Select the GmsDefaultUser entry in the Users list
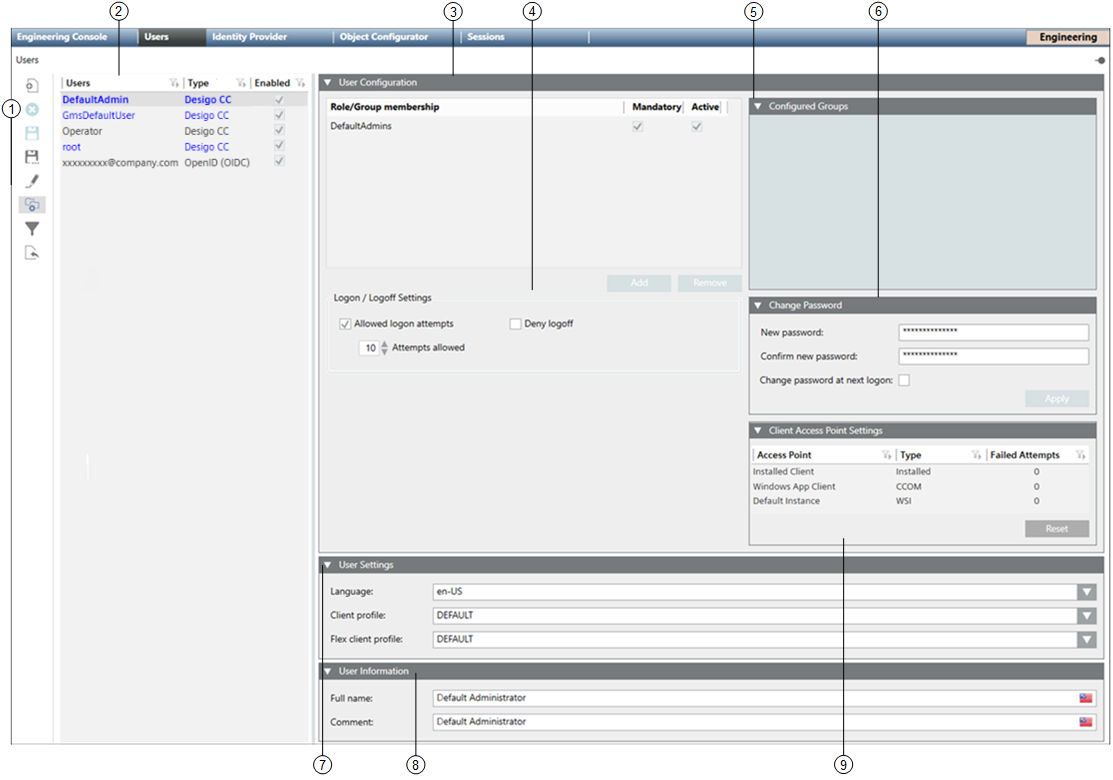This screenshot has height=780, width=1113. 98,115
